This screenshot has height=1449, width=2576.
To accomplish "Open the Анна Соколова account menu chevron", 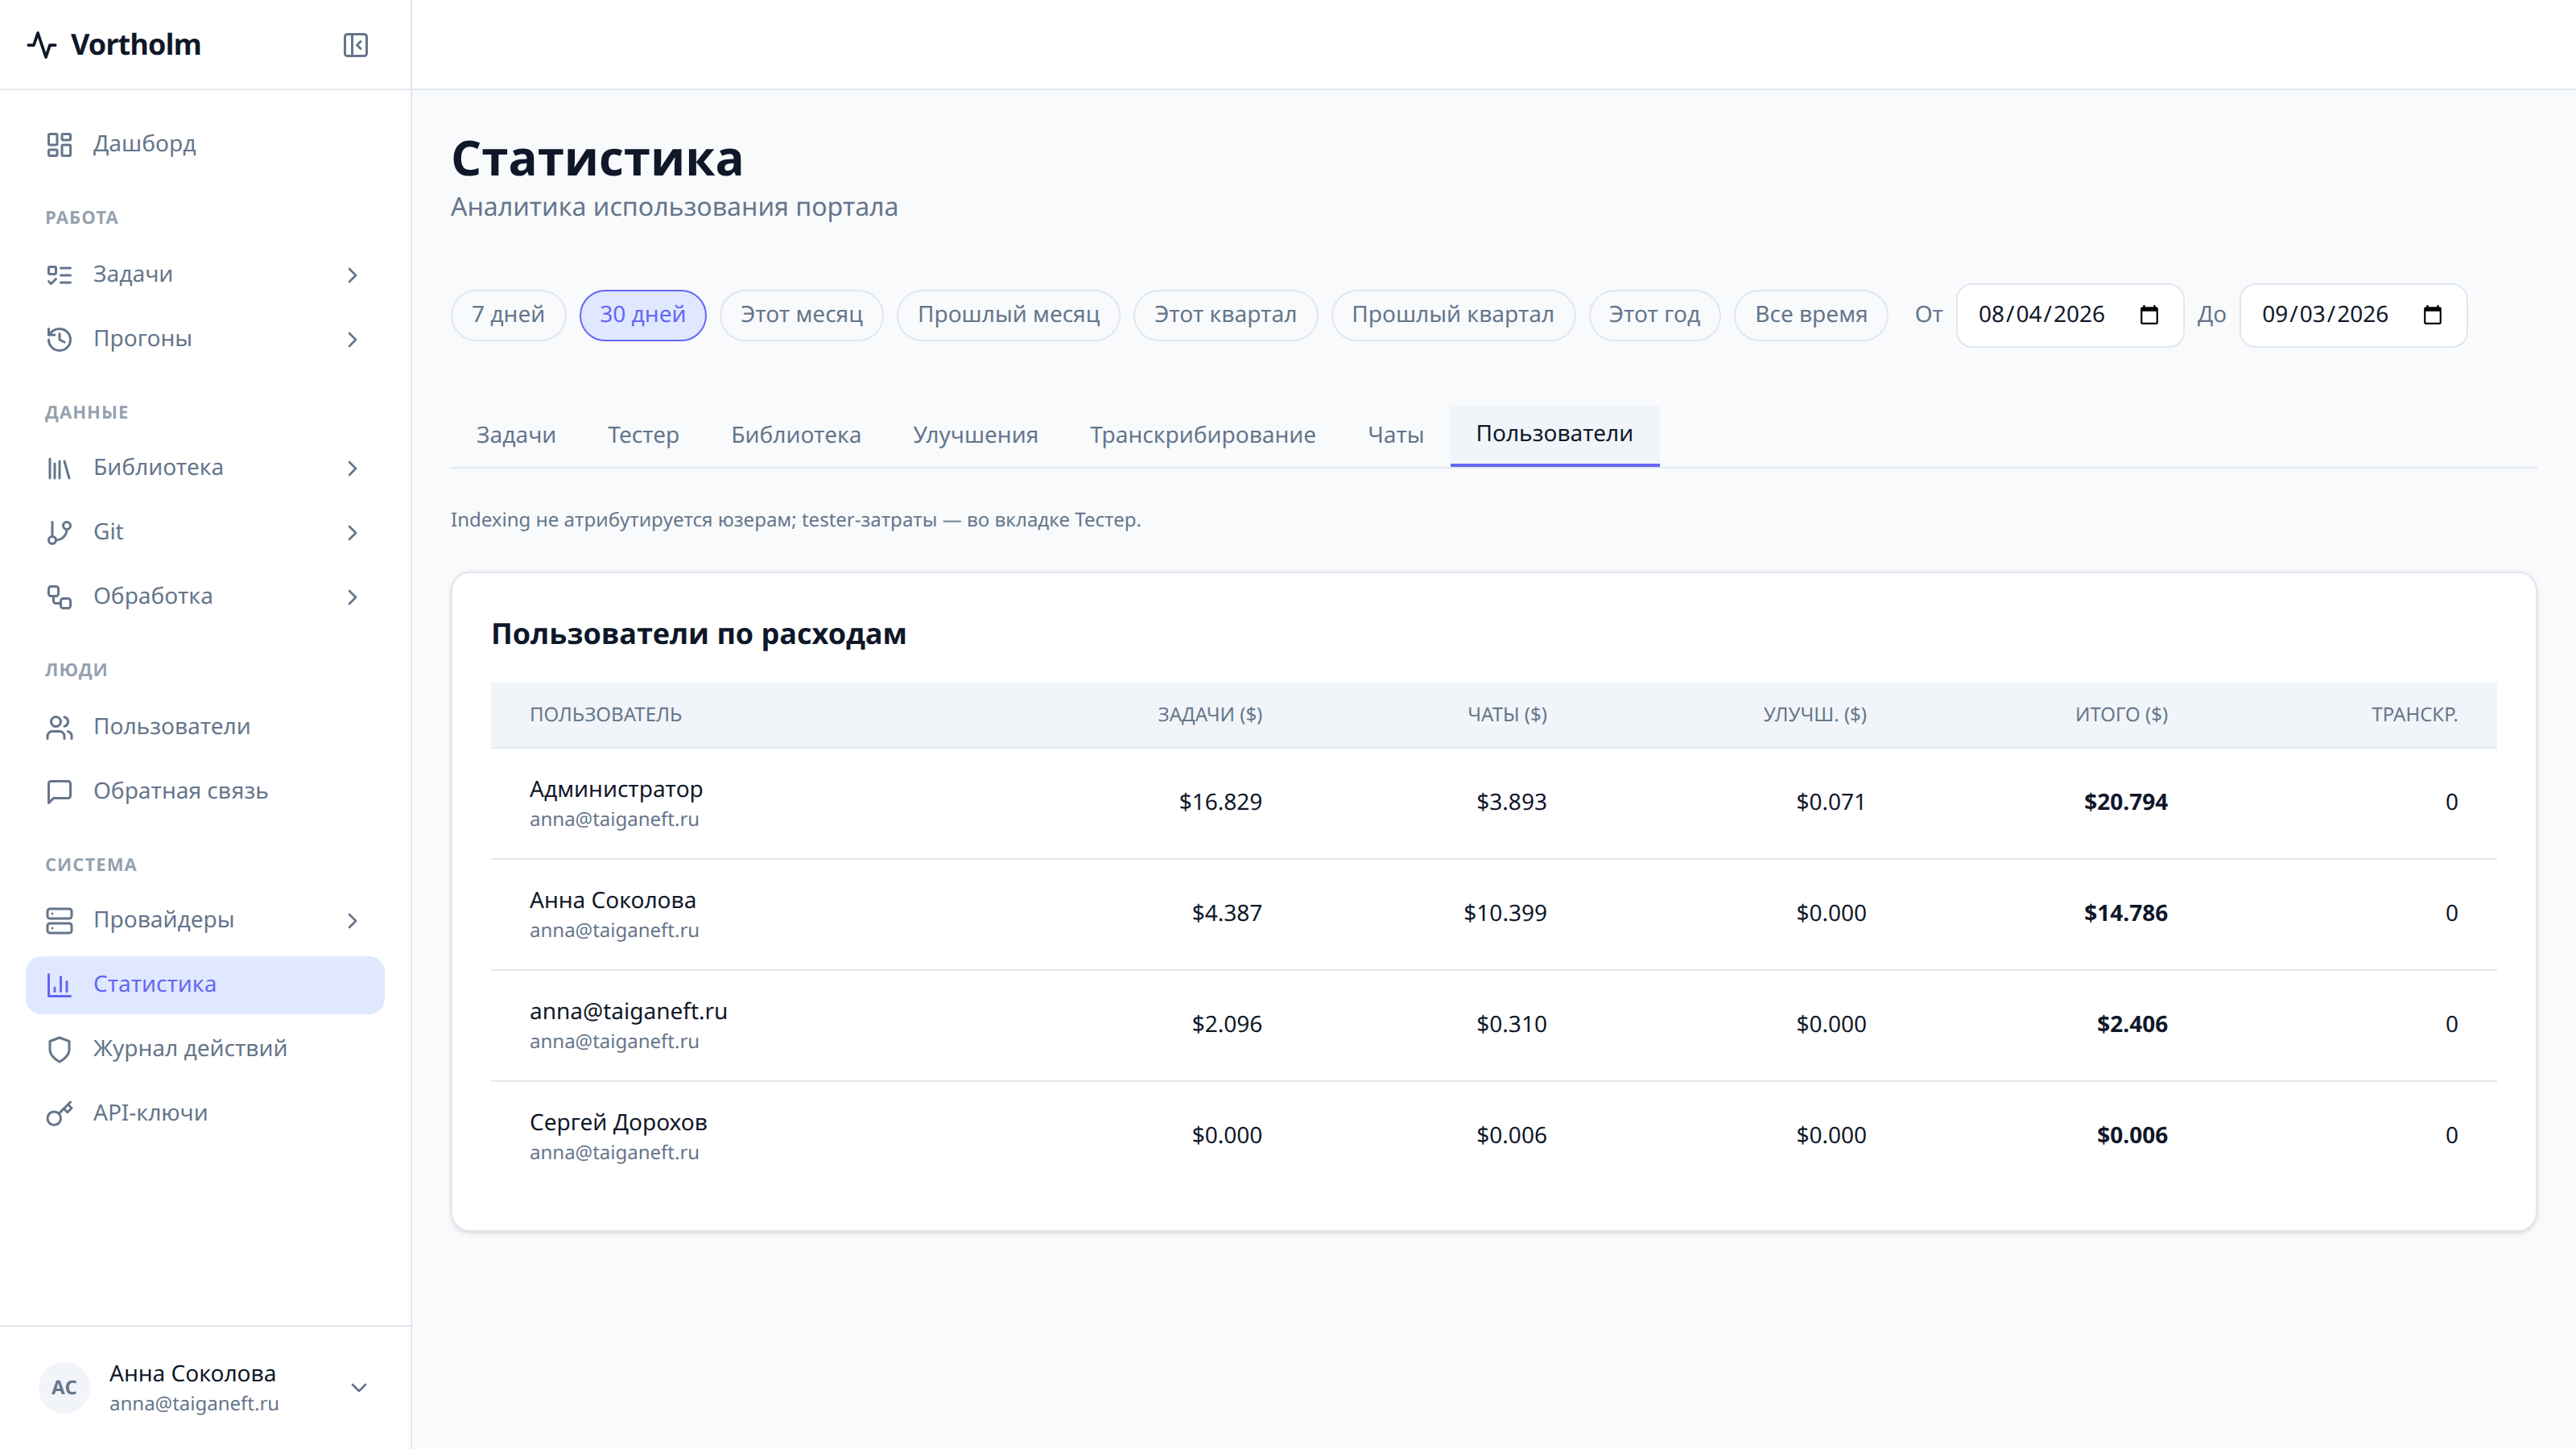I will 359,1387.
